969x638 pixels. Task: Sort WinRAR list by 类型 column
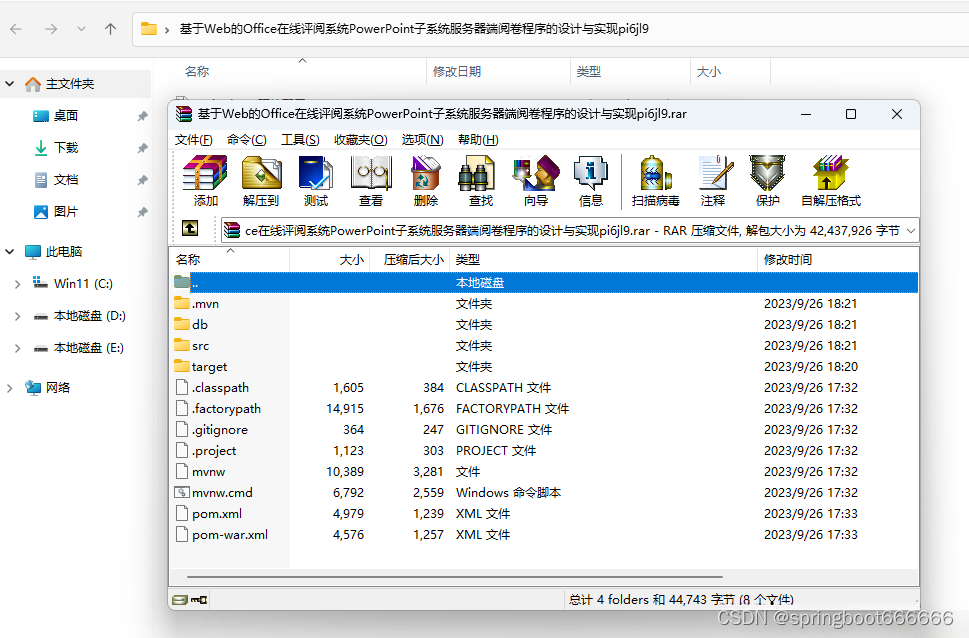(x=603, y=260)
